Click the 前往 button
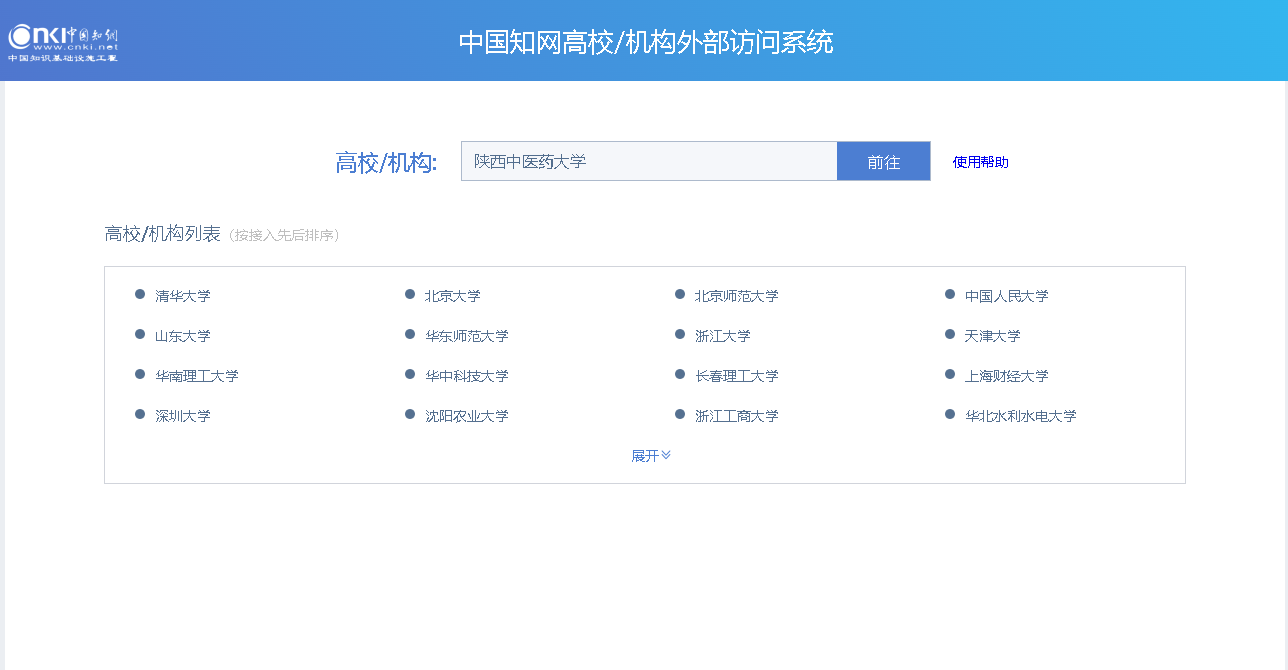The image size is (1288, 670). click(884, 161)
